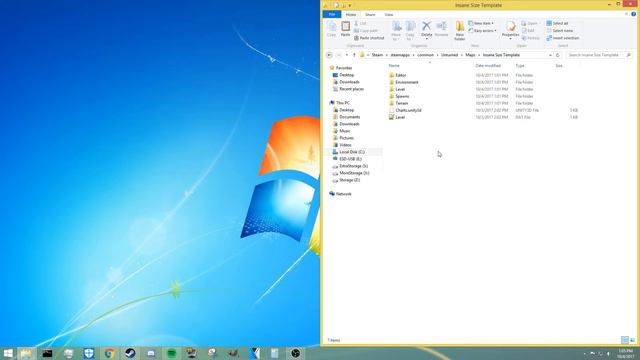Switch to the Details view icon in status bar

[624, 340]
